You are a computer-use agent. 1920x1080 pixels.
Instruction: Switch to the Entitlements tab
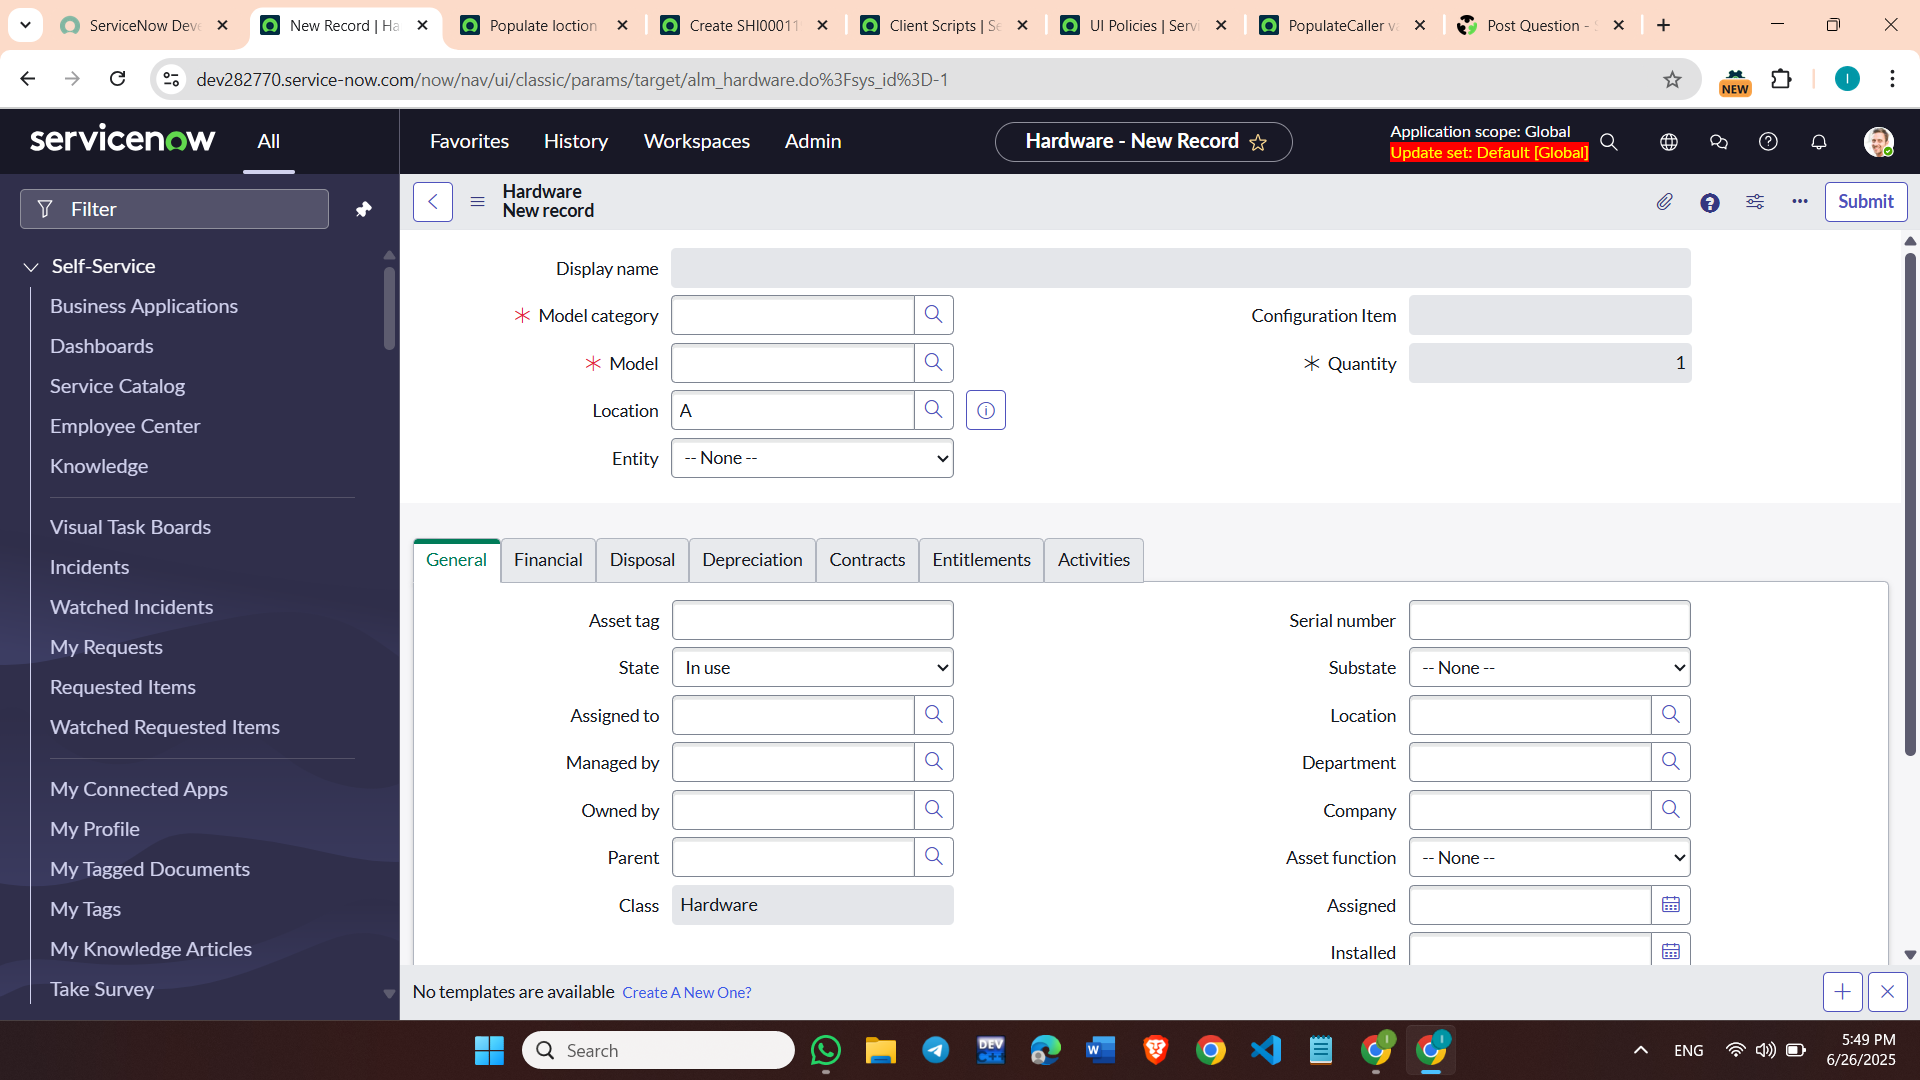tap(981, 560)
